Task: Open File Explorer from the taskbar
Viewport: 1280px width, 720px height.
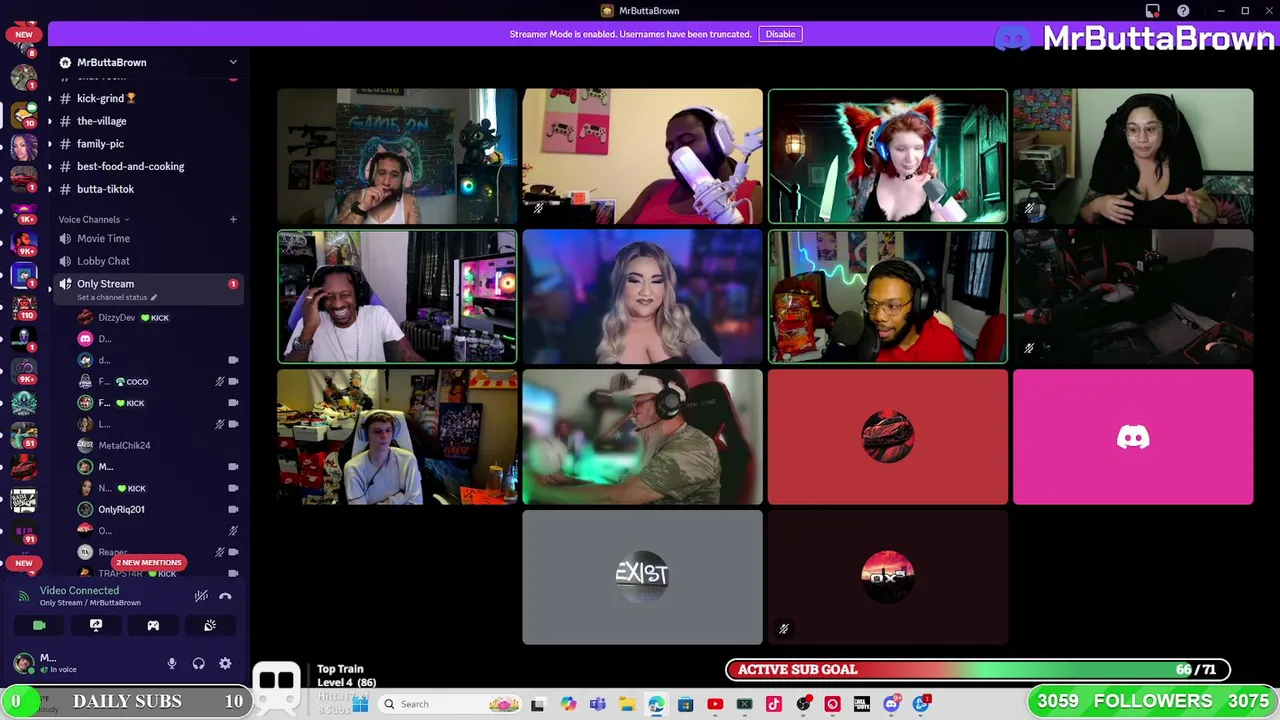Action: tap(627, 704)
